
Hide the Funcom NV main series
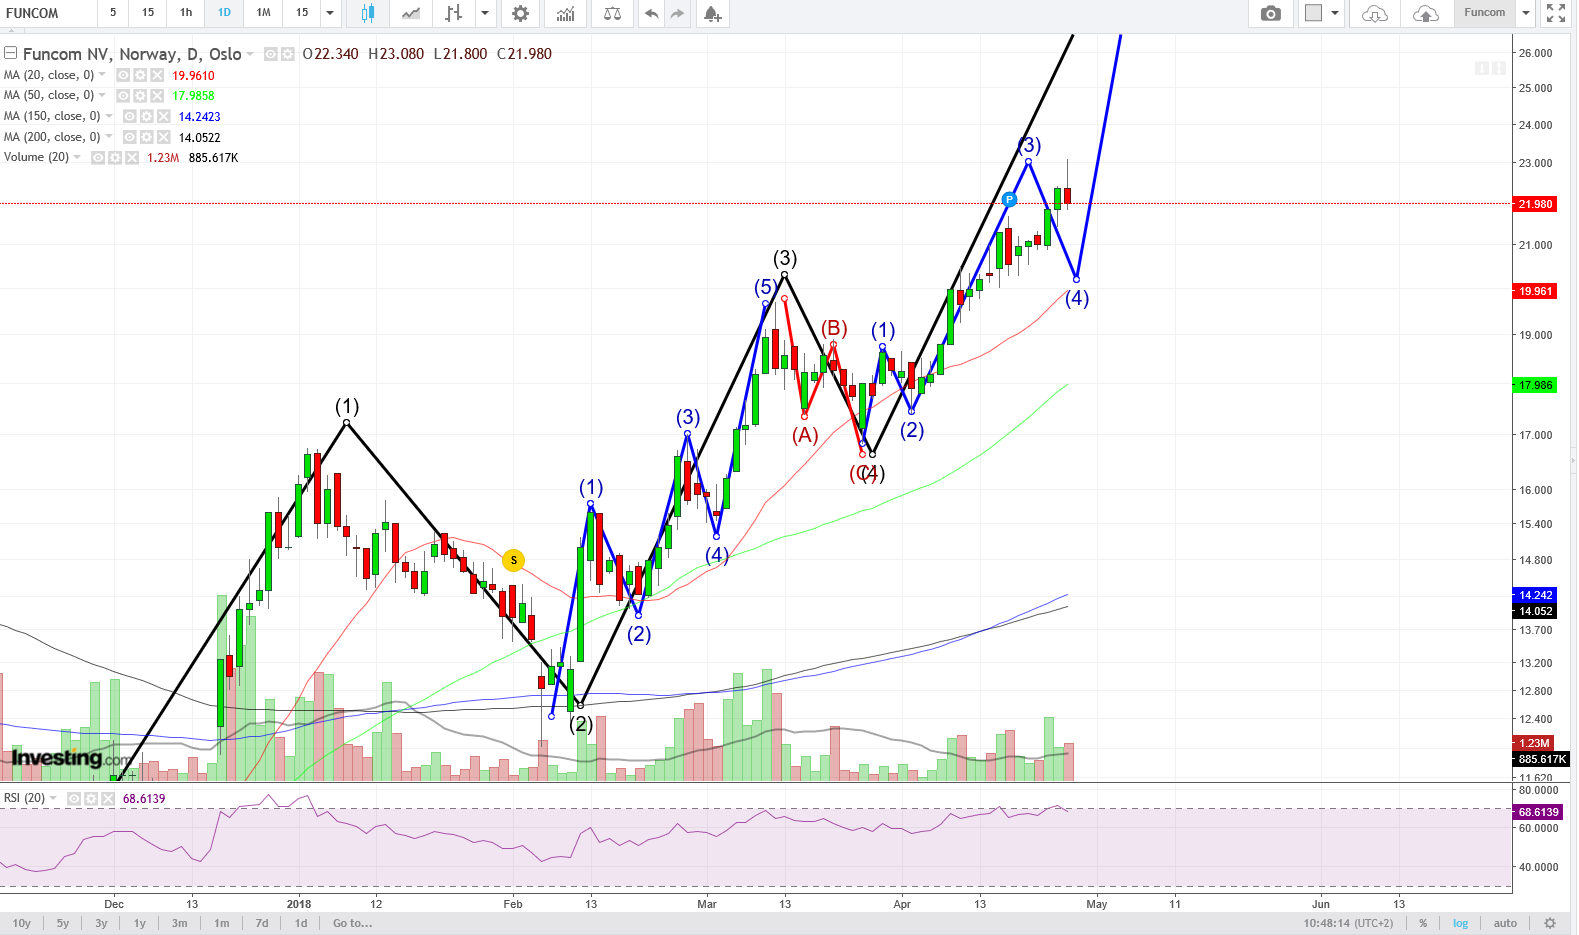271,54
